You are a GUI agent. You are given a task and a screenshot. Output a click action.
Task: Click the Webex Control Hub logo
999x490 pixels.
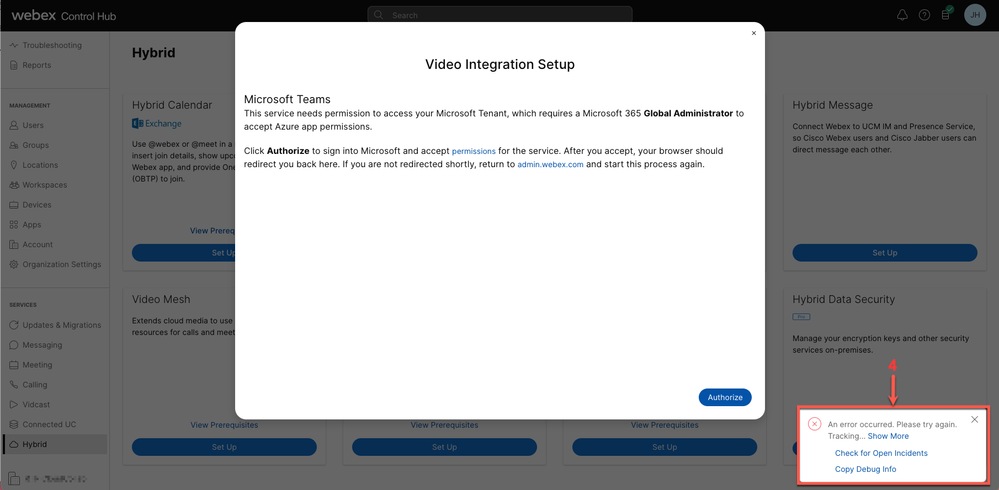click(x=64, y=16)
